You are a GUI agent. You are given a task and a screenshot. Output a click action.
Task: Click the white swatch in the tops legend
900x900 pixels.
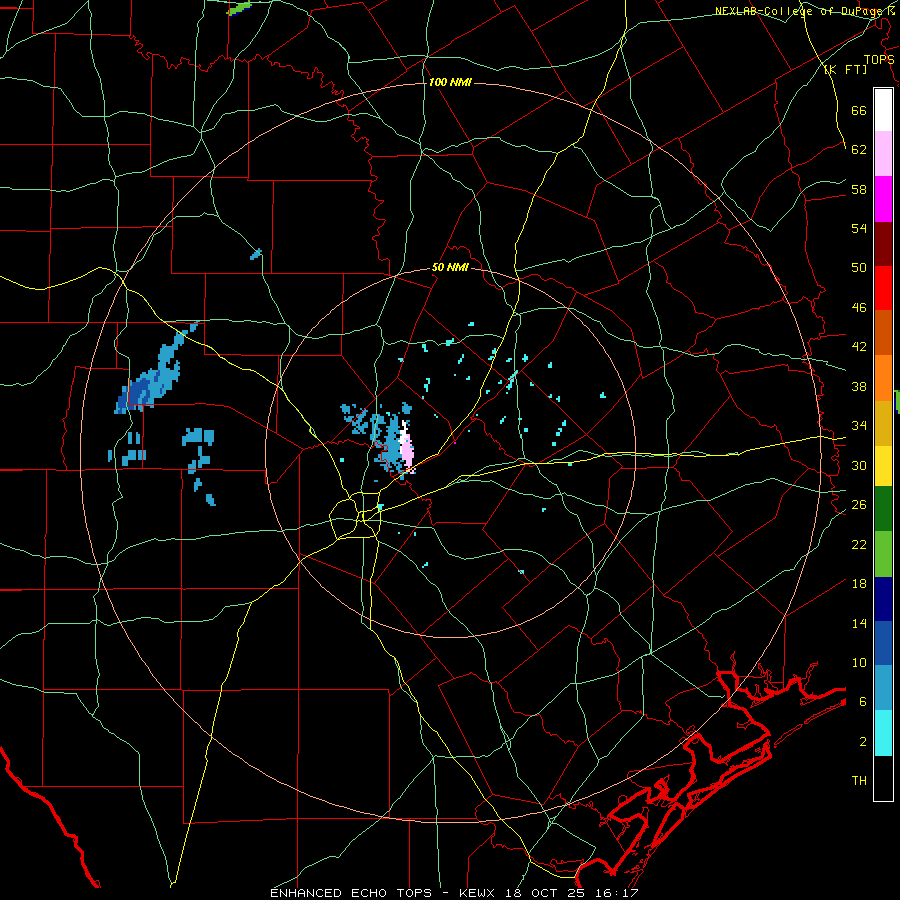click(x=883, y=110)
